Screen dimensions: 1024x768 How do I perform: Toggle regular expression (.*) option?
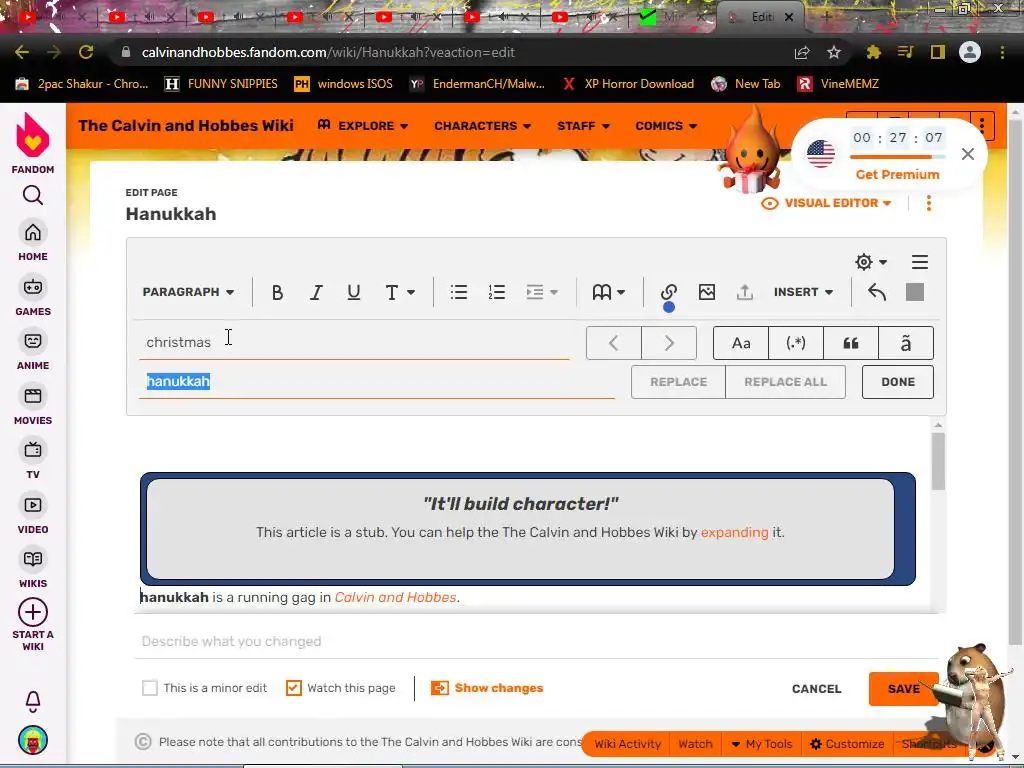tap(795, 343)
